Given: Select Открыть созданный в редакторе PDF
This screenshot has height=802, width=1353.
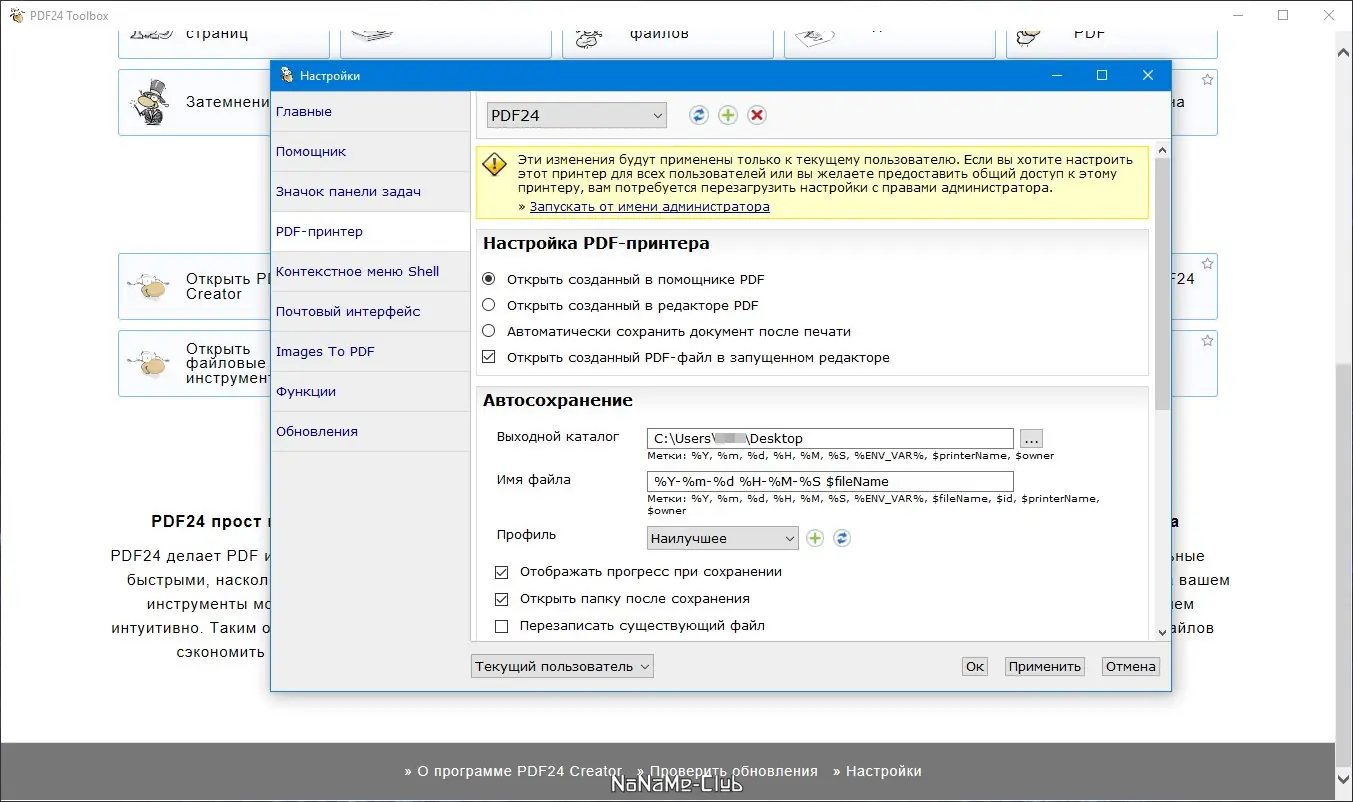Looking at the screenshot, I should point(488,305).
